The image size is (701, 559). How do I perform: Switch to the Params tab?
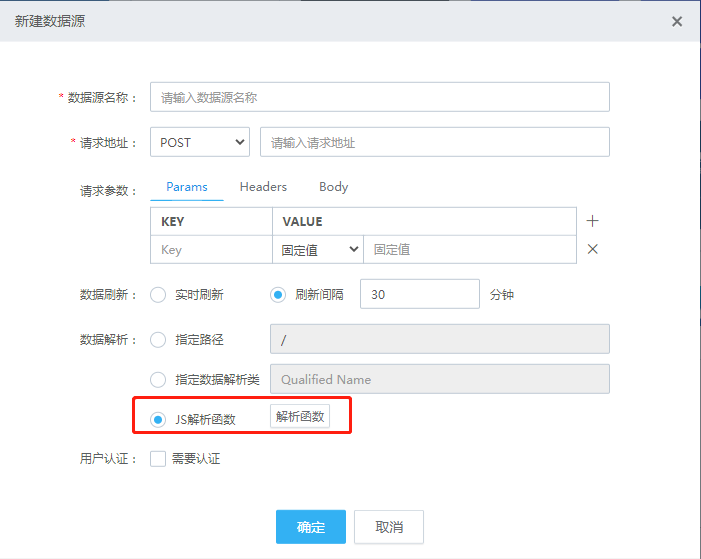click(187, 186)
